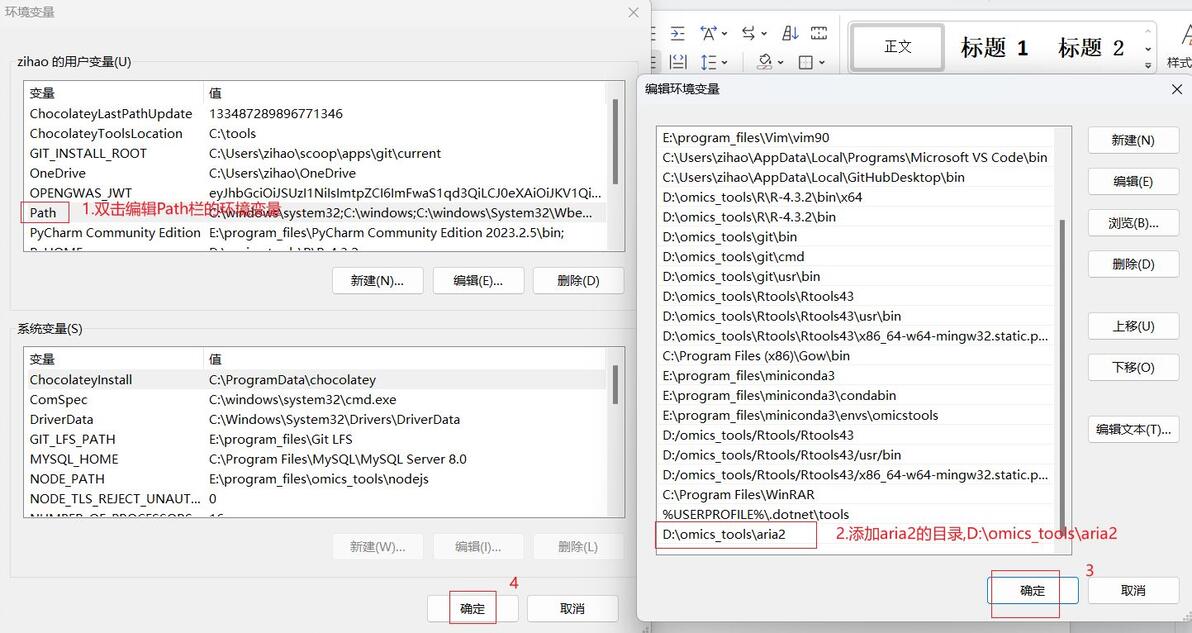Screen dimensions: 1192x633
Task: Click the borders icon in ribbon
Action: tap(806, 62)
